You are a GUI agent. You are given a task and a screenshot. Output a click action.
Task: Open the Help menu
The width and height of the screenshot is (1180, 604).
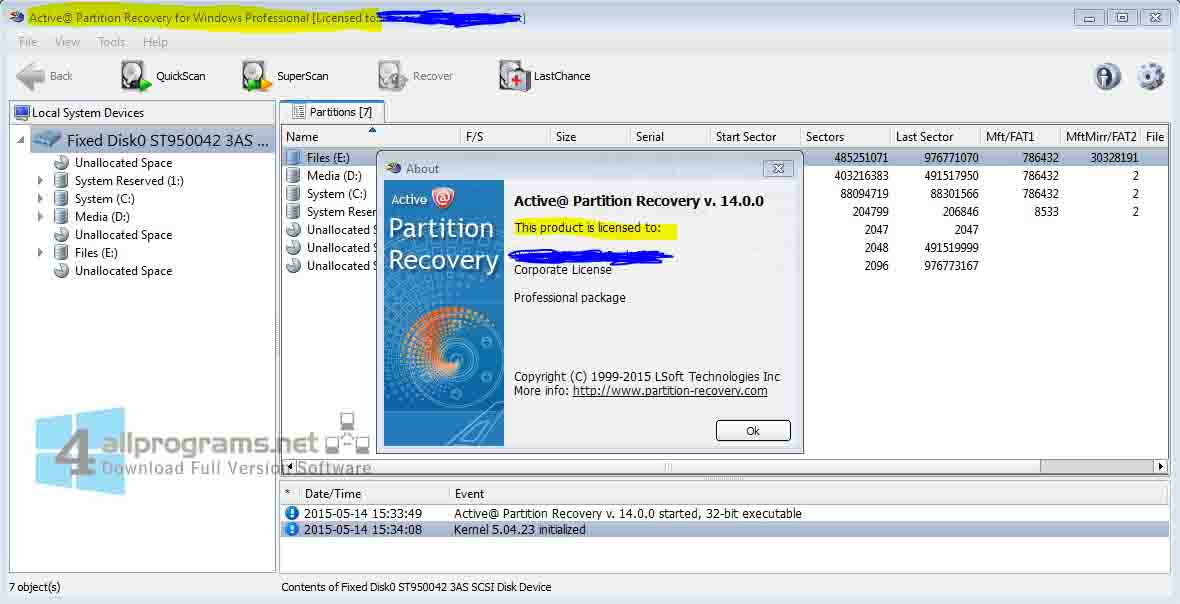(156, 42)
